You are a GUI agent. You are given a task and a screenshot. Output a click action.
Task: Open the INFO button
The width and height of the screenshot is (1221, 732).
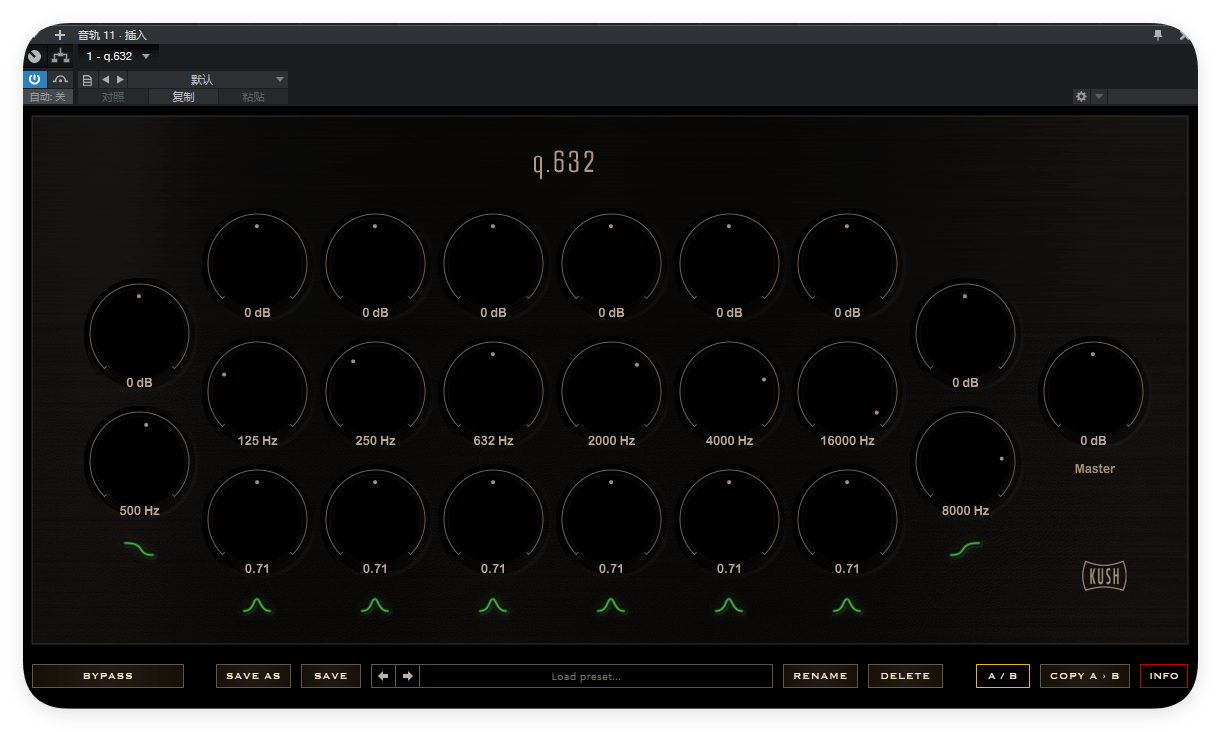(1164, 676)
